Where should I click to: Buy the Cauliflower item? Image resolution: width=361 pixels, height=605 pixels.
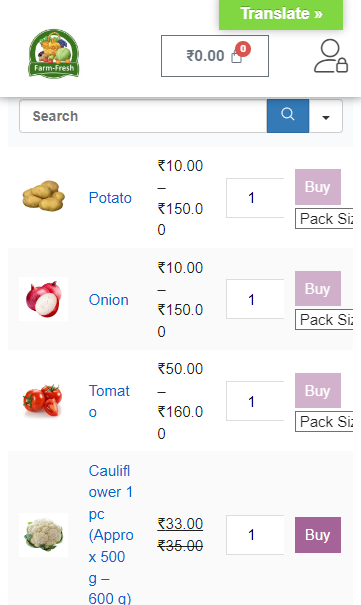click(x=318, y=535)
